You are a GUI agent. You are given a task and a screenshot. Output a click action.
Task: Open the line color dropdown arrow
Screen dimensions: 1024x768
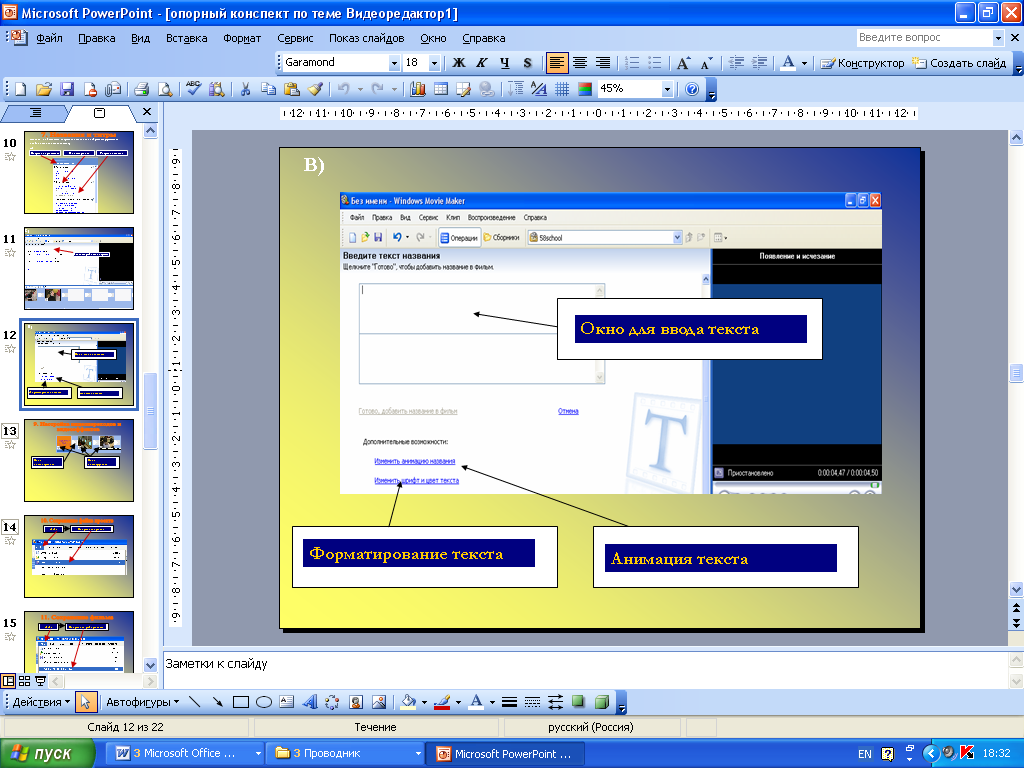(x=458, y=702)
